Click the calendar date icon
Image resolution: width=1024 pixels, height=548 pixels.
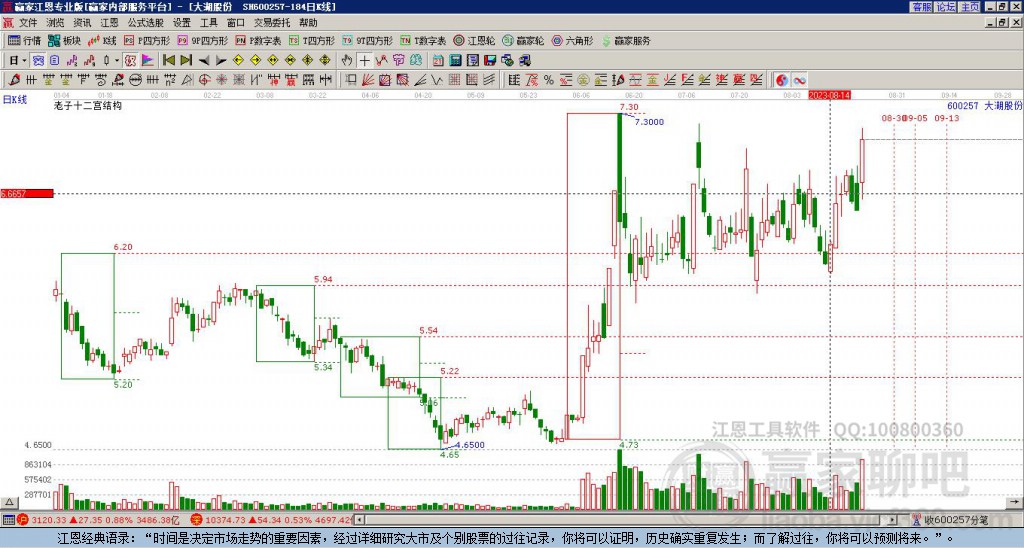438,61
